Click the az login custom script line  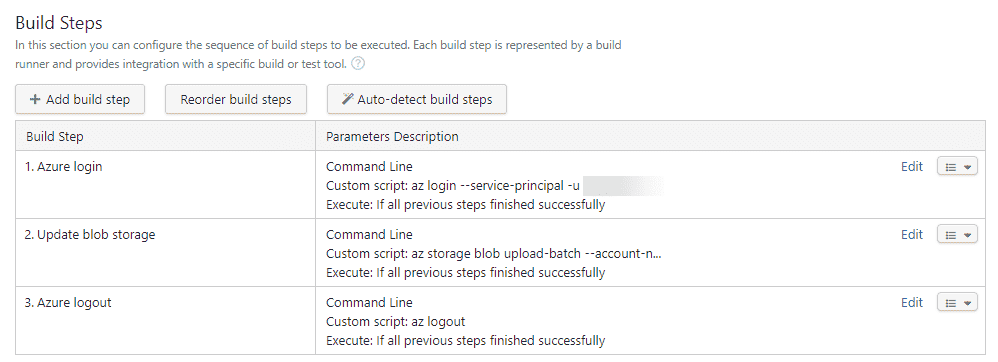point(453,186)
